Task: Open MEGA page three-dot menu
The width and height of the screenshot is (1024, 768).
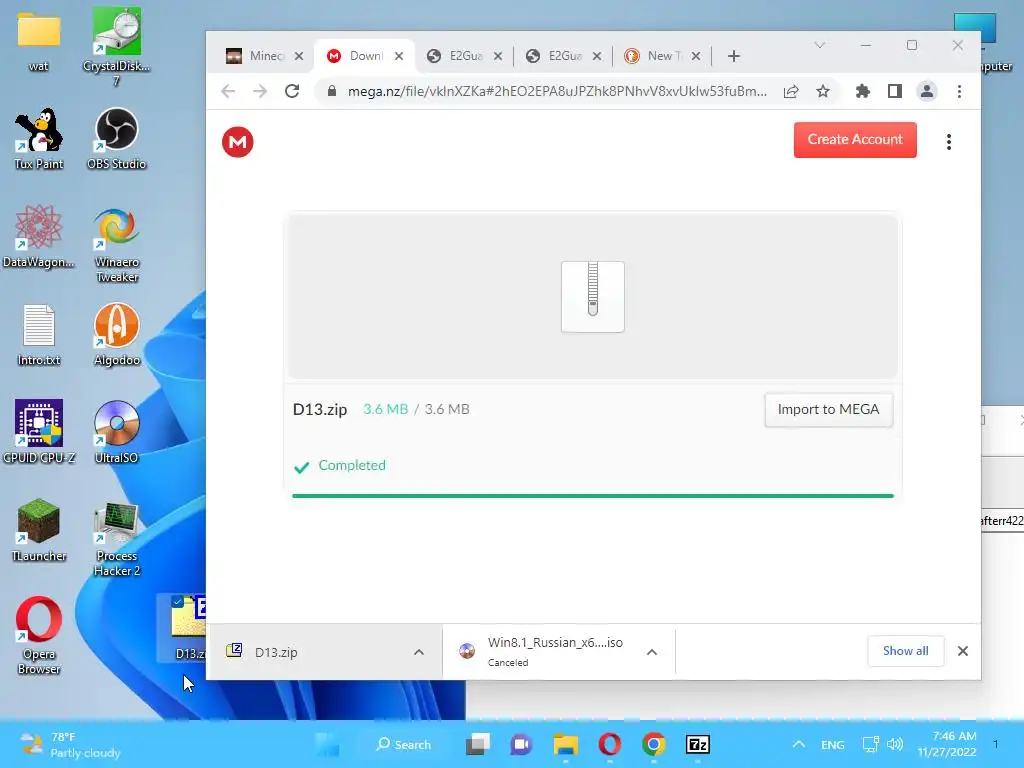Action: (949, 142)
